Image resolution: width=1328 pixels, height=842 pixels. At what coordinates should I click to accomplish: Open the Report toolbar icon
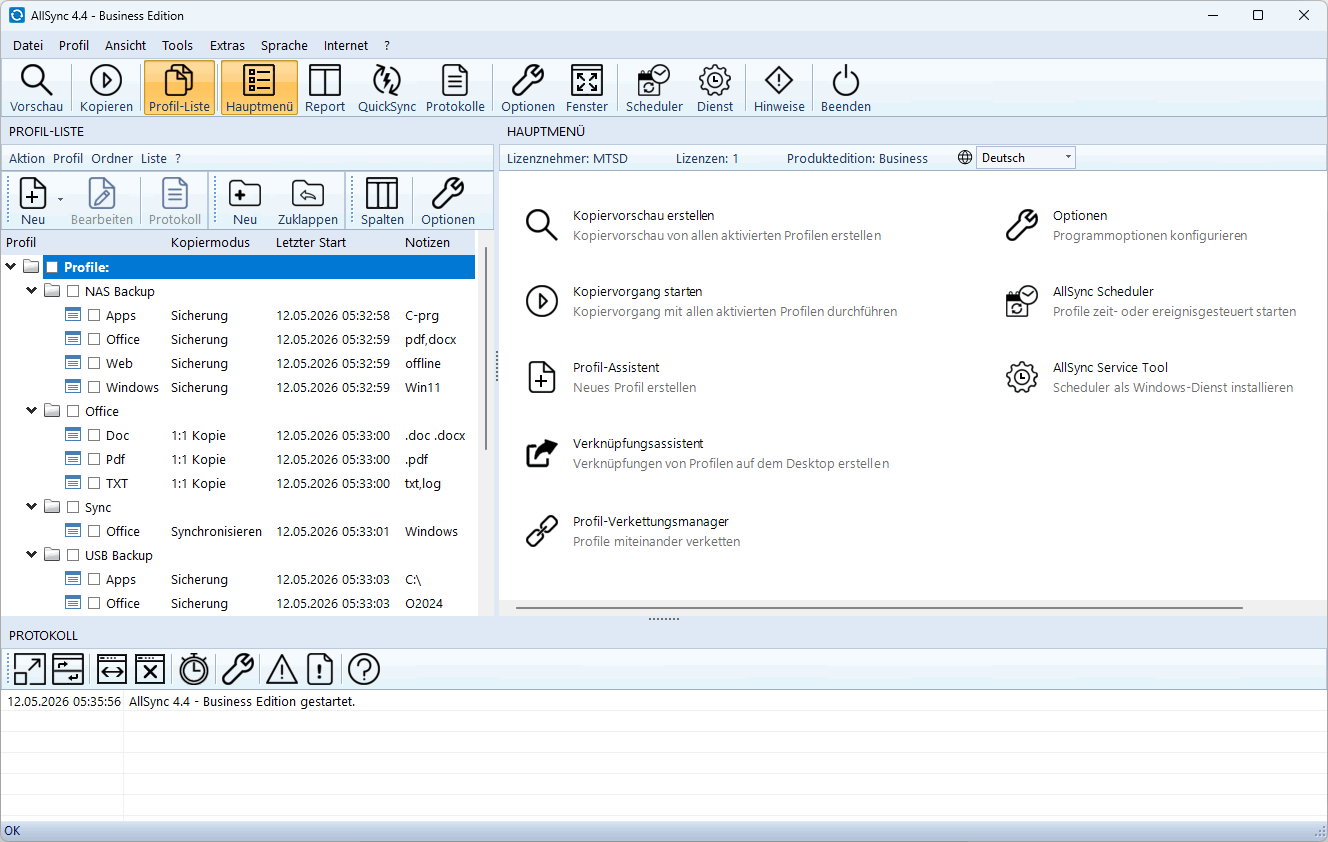(325, 88)
